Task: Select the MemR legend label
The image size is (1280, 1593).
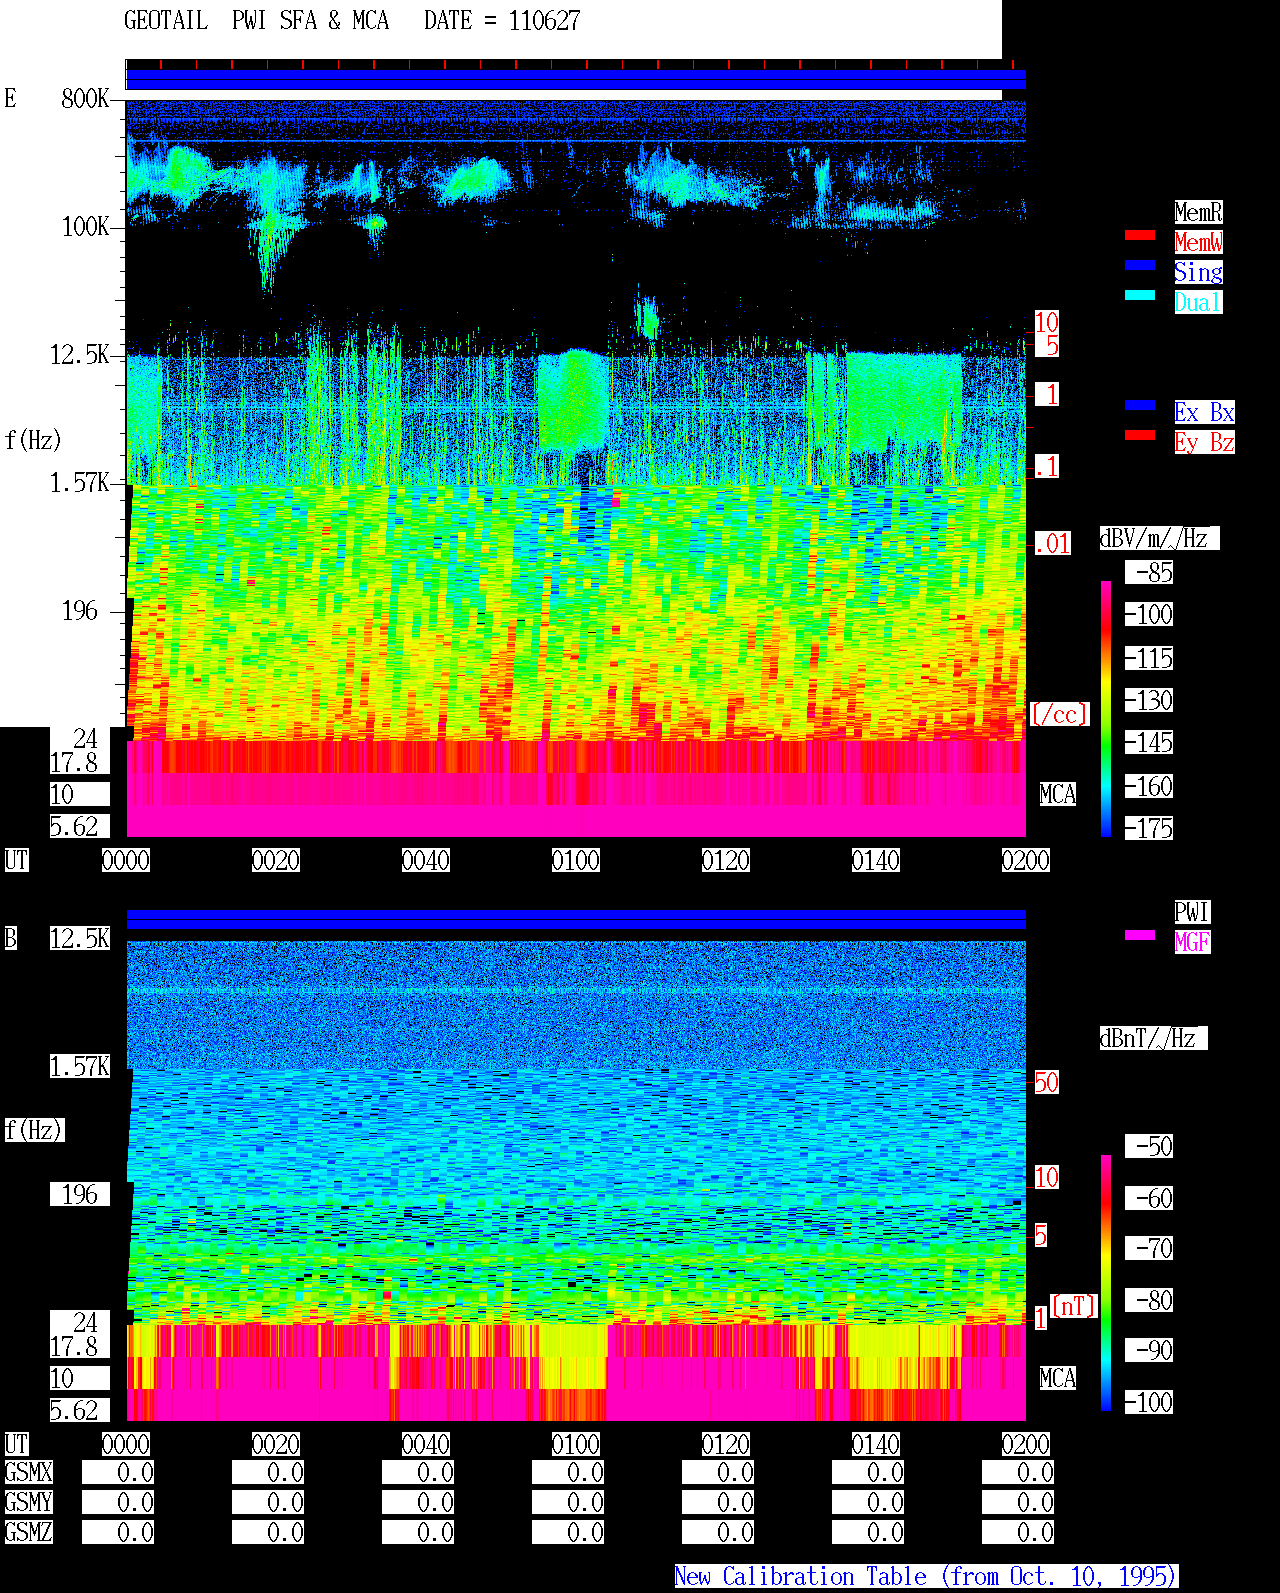Action: coord(1198,212)
